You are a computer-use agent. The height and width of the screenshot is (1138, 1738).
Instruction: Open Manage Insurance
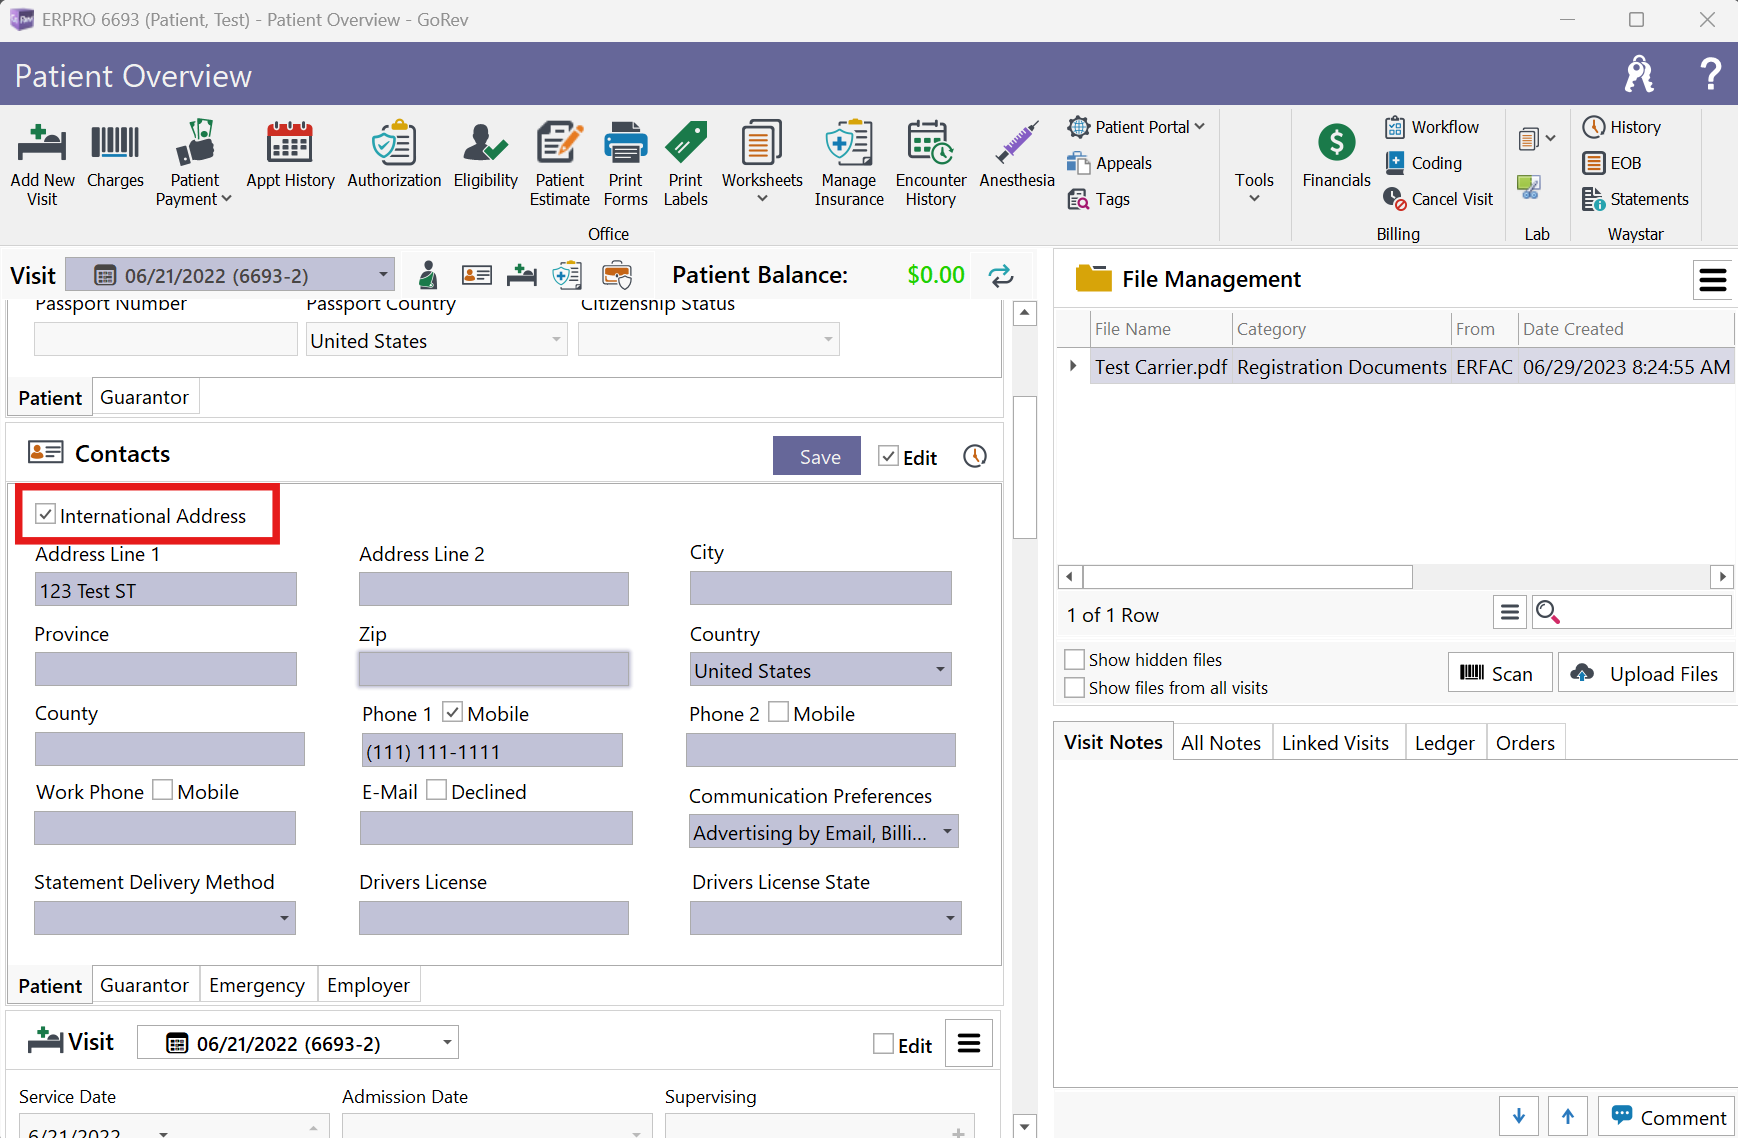coord(849,163)
